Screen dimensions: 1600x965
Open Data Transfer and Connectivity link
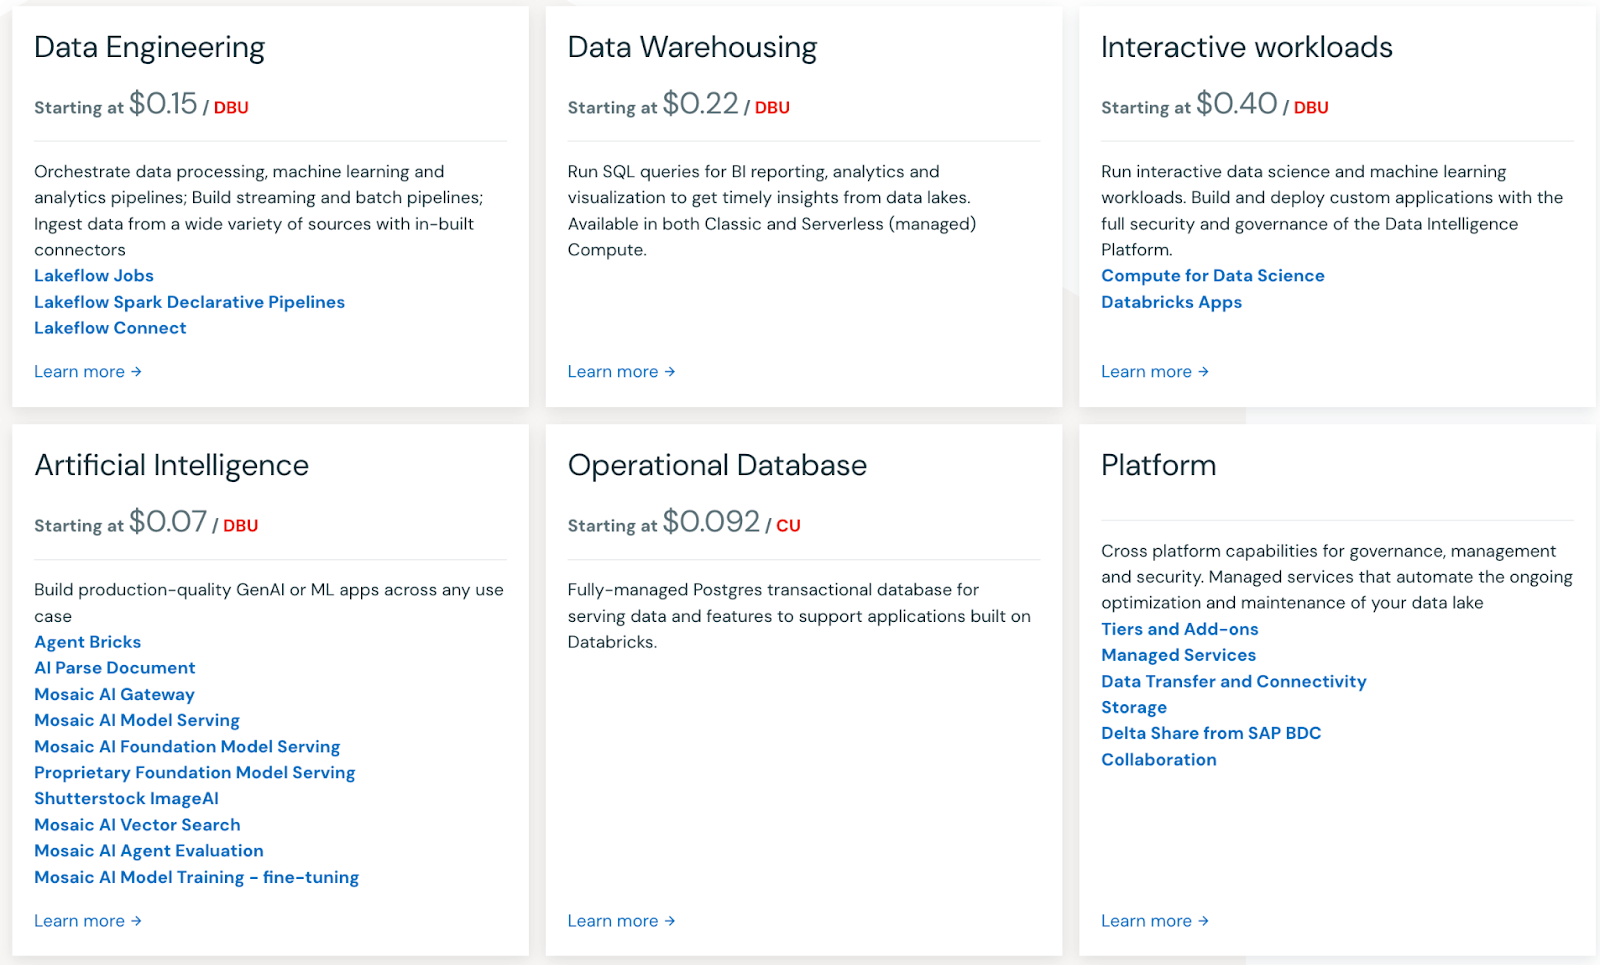(1234, 681)
